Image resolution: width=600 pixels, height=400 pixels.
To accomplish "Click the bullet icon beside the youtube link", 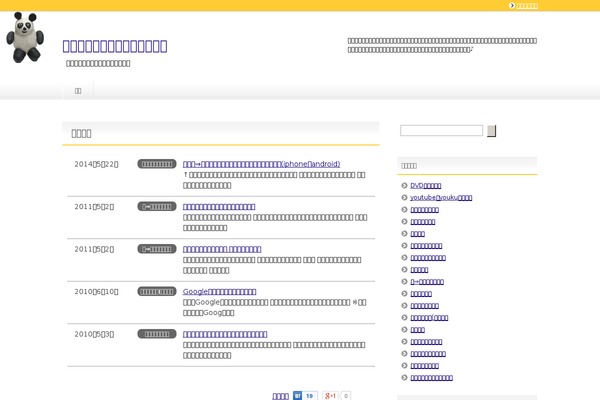I will 404,198.
